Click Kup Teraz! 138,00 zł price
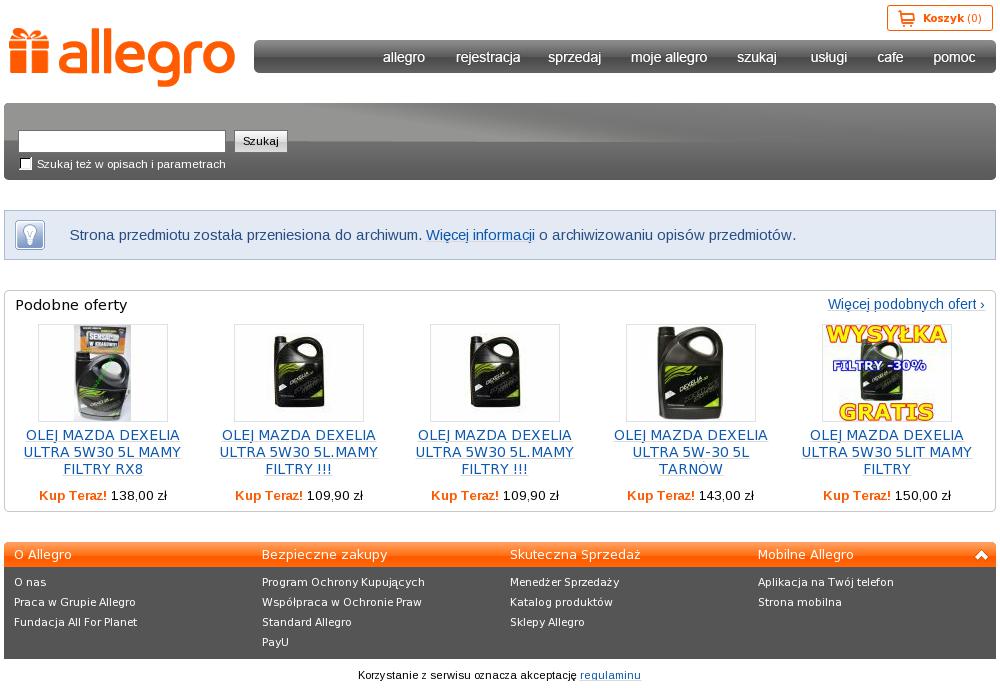Image resolution: width=1000 pixels, height=695 pixels. (103, 495)
